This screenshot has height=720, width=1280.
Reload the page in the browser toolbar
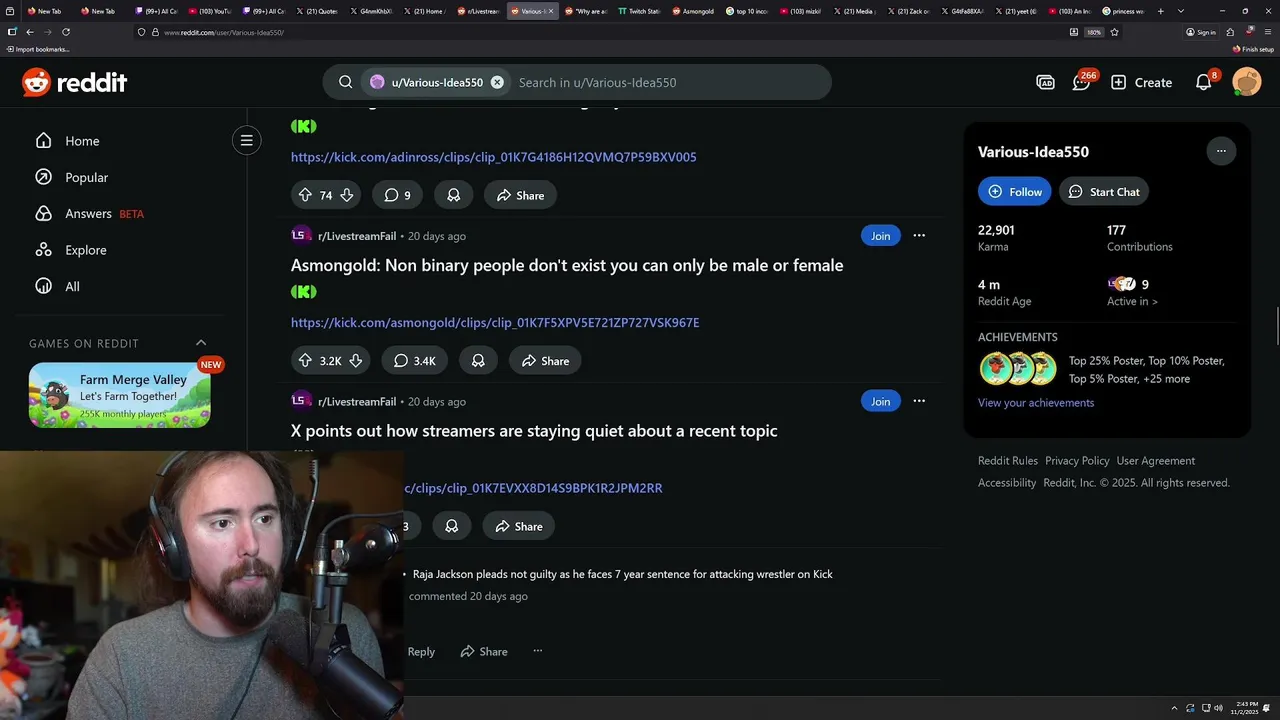(66, 32)
